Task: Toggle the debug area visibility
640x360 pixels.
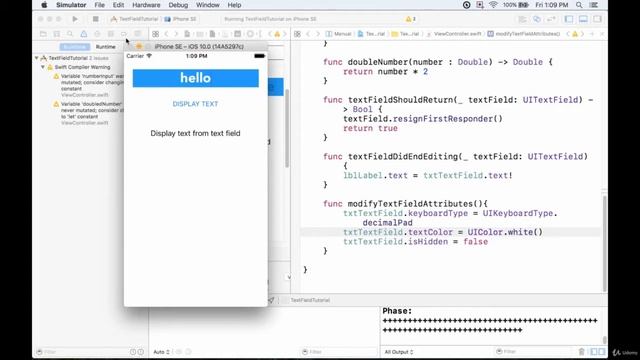Action: point(583,19)
